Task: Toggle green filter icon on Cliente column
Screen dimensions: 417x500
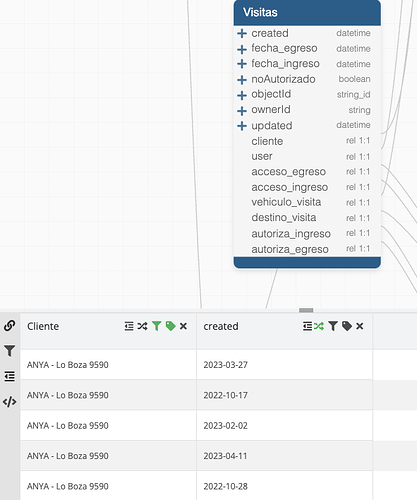Action: pos(156,326)
